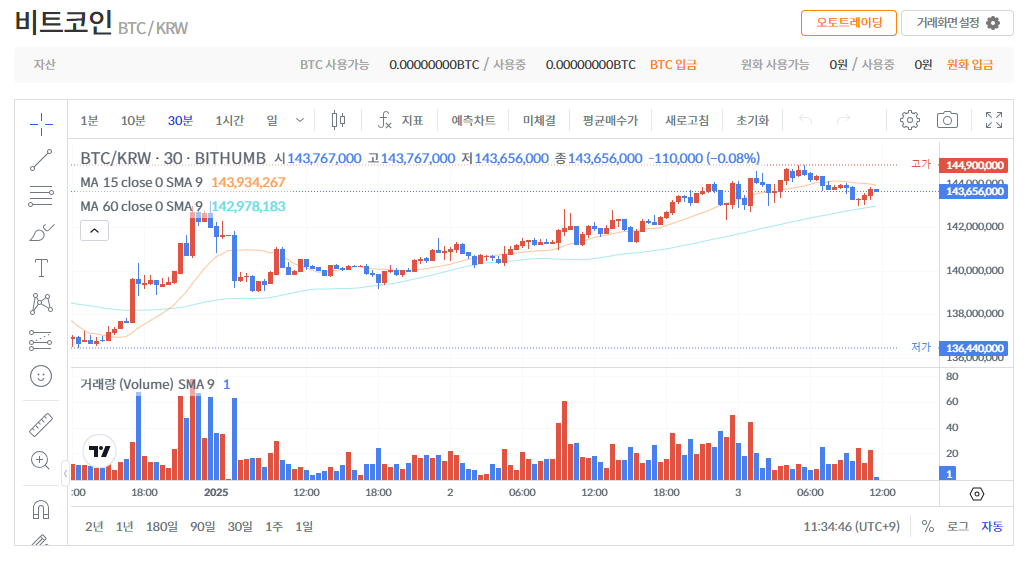The image size is (1027, 561).
Task: Toggle percent scale mode
Action: [x=927, y=526]
